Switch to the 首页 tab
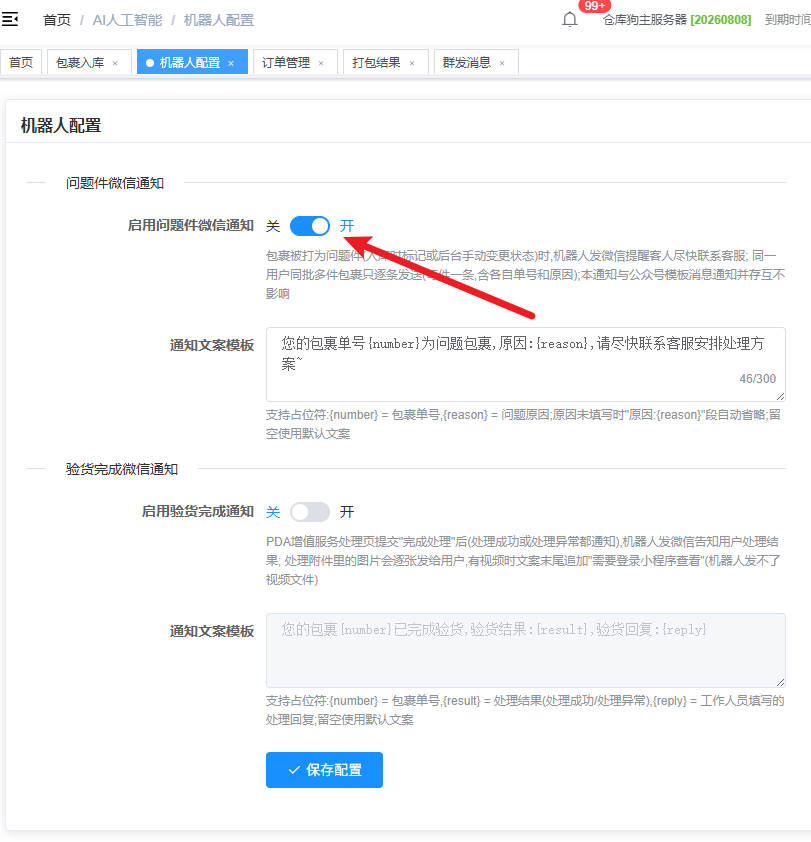 (21, 62)
